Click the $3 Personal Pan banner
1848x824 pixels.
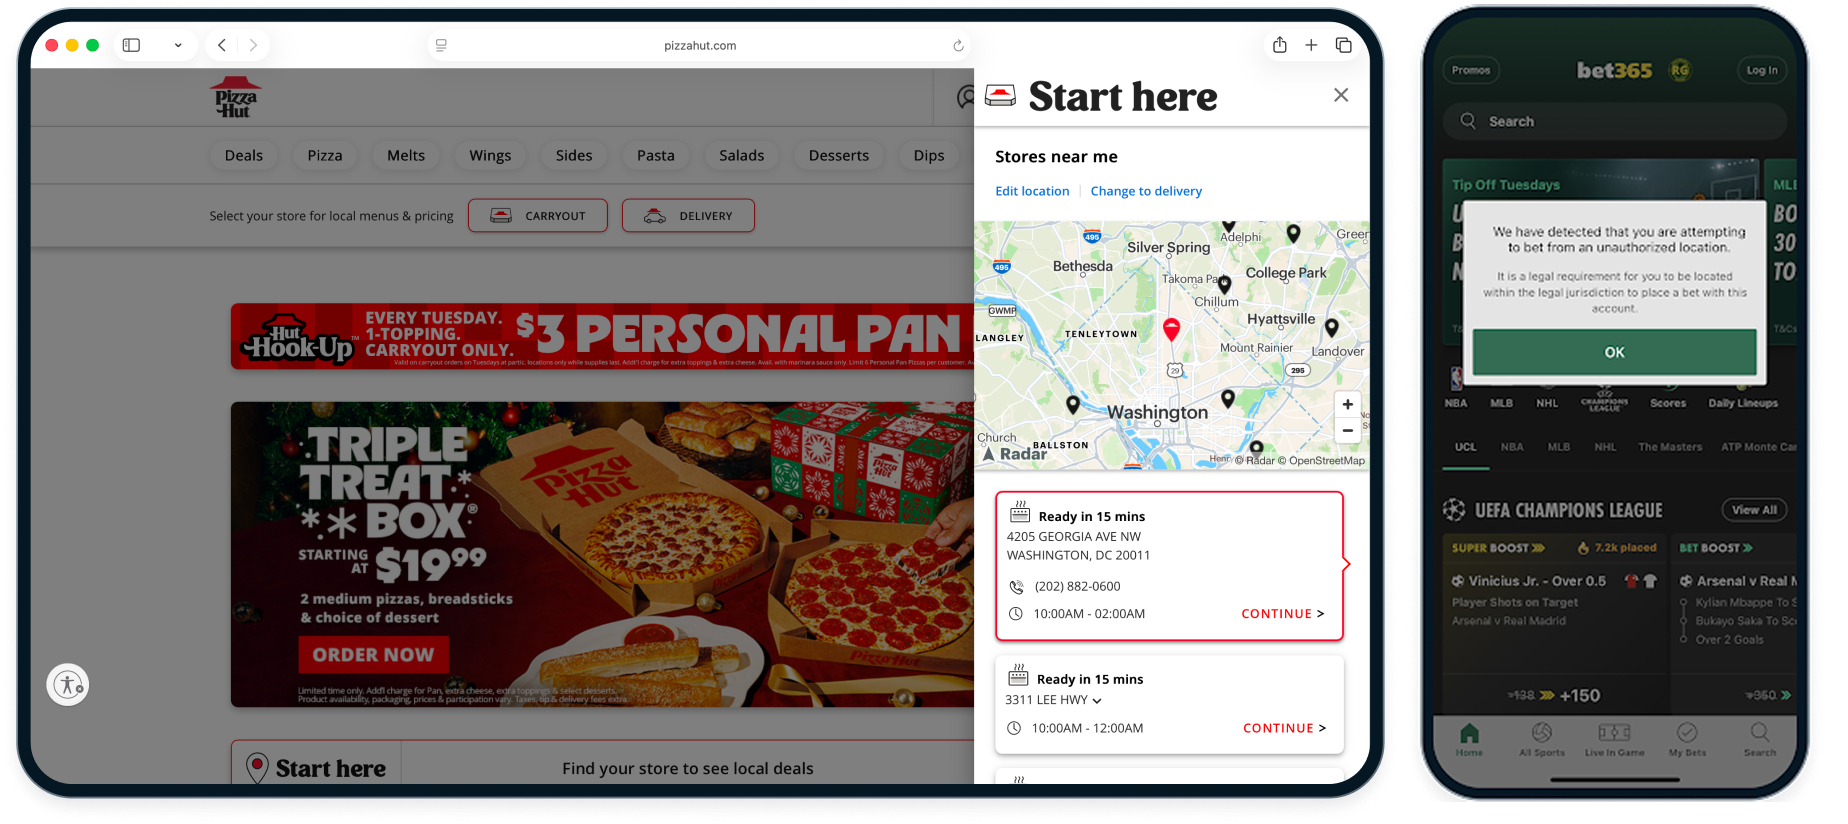602,336
